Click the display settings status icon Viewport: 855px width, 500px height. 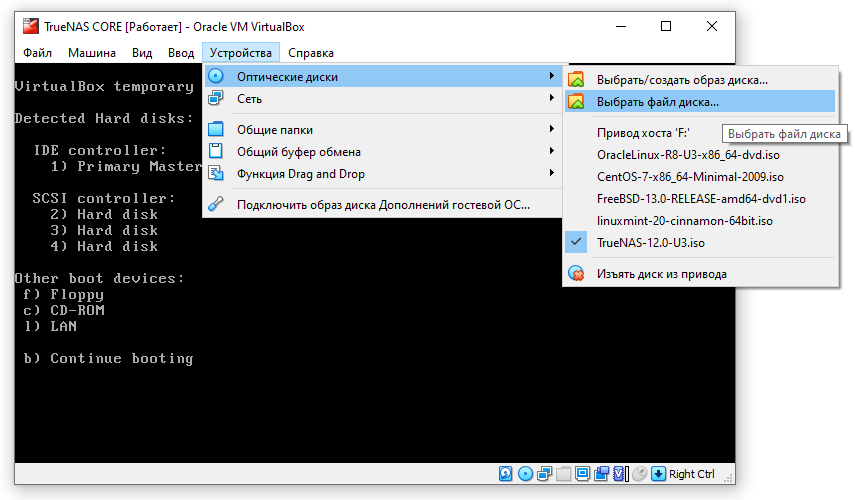click(582, 474)
